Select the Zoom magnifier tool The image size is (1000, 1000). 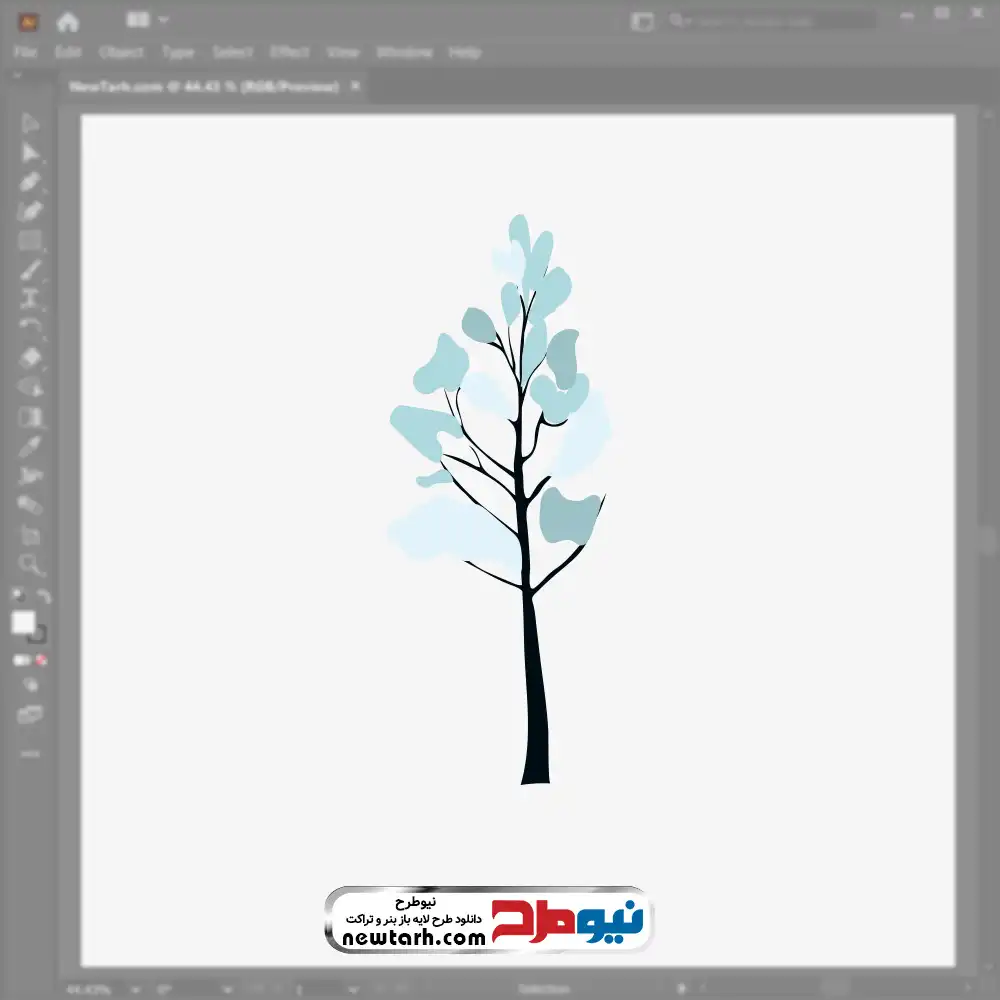pyautogui.click(x=30, y=565)
